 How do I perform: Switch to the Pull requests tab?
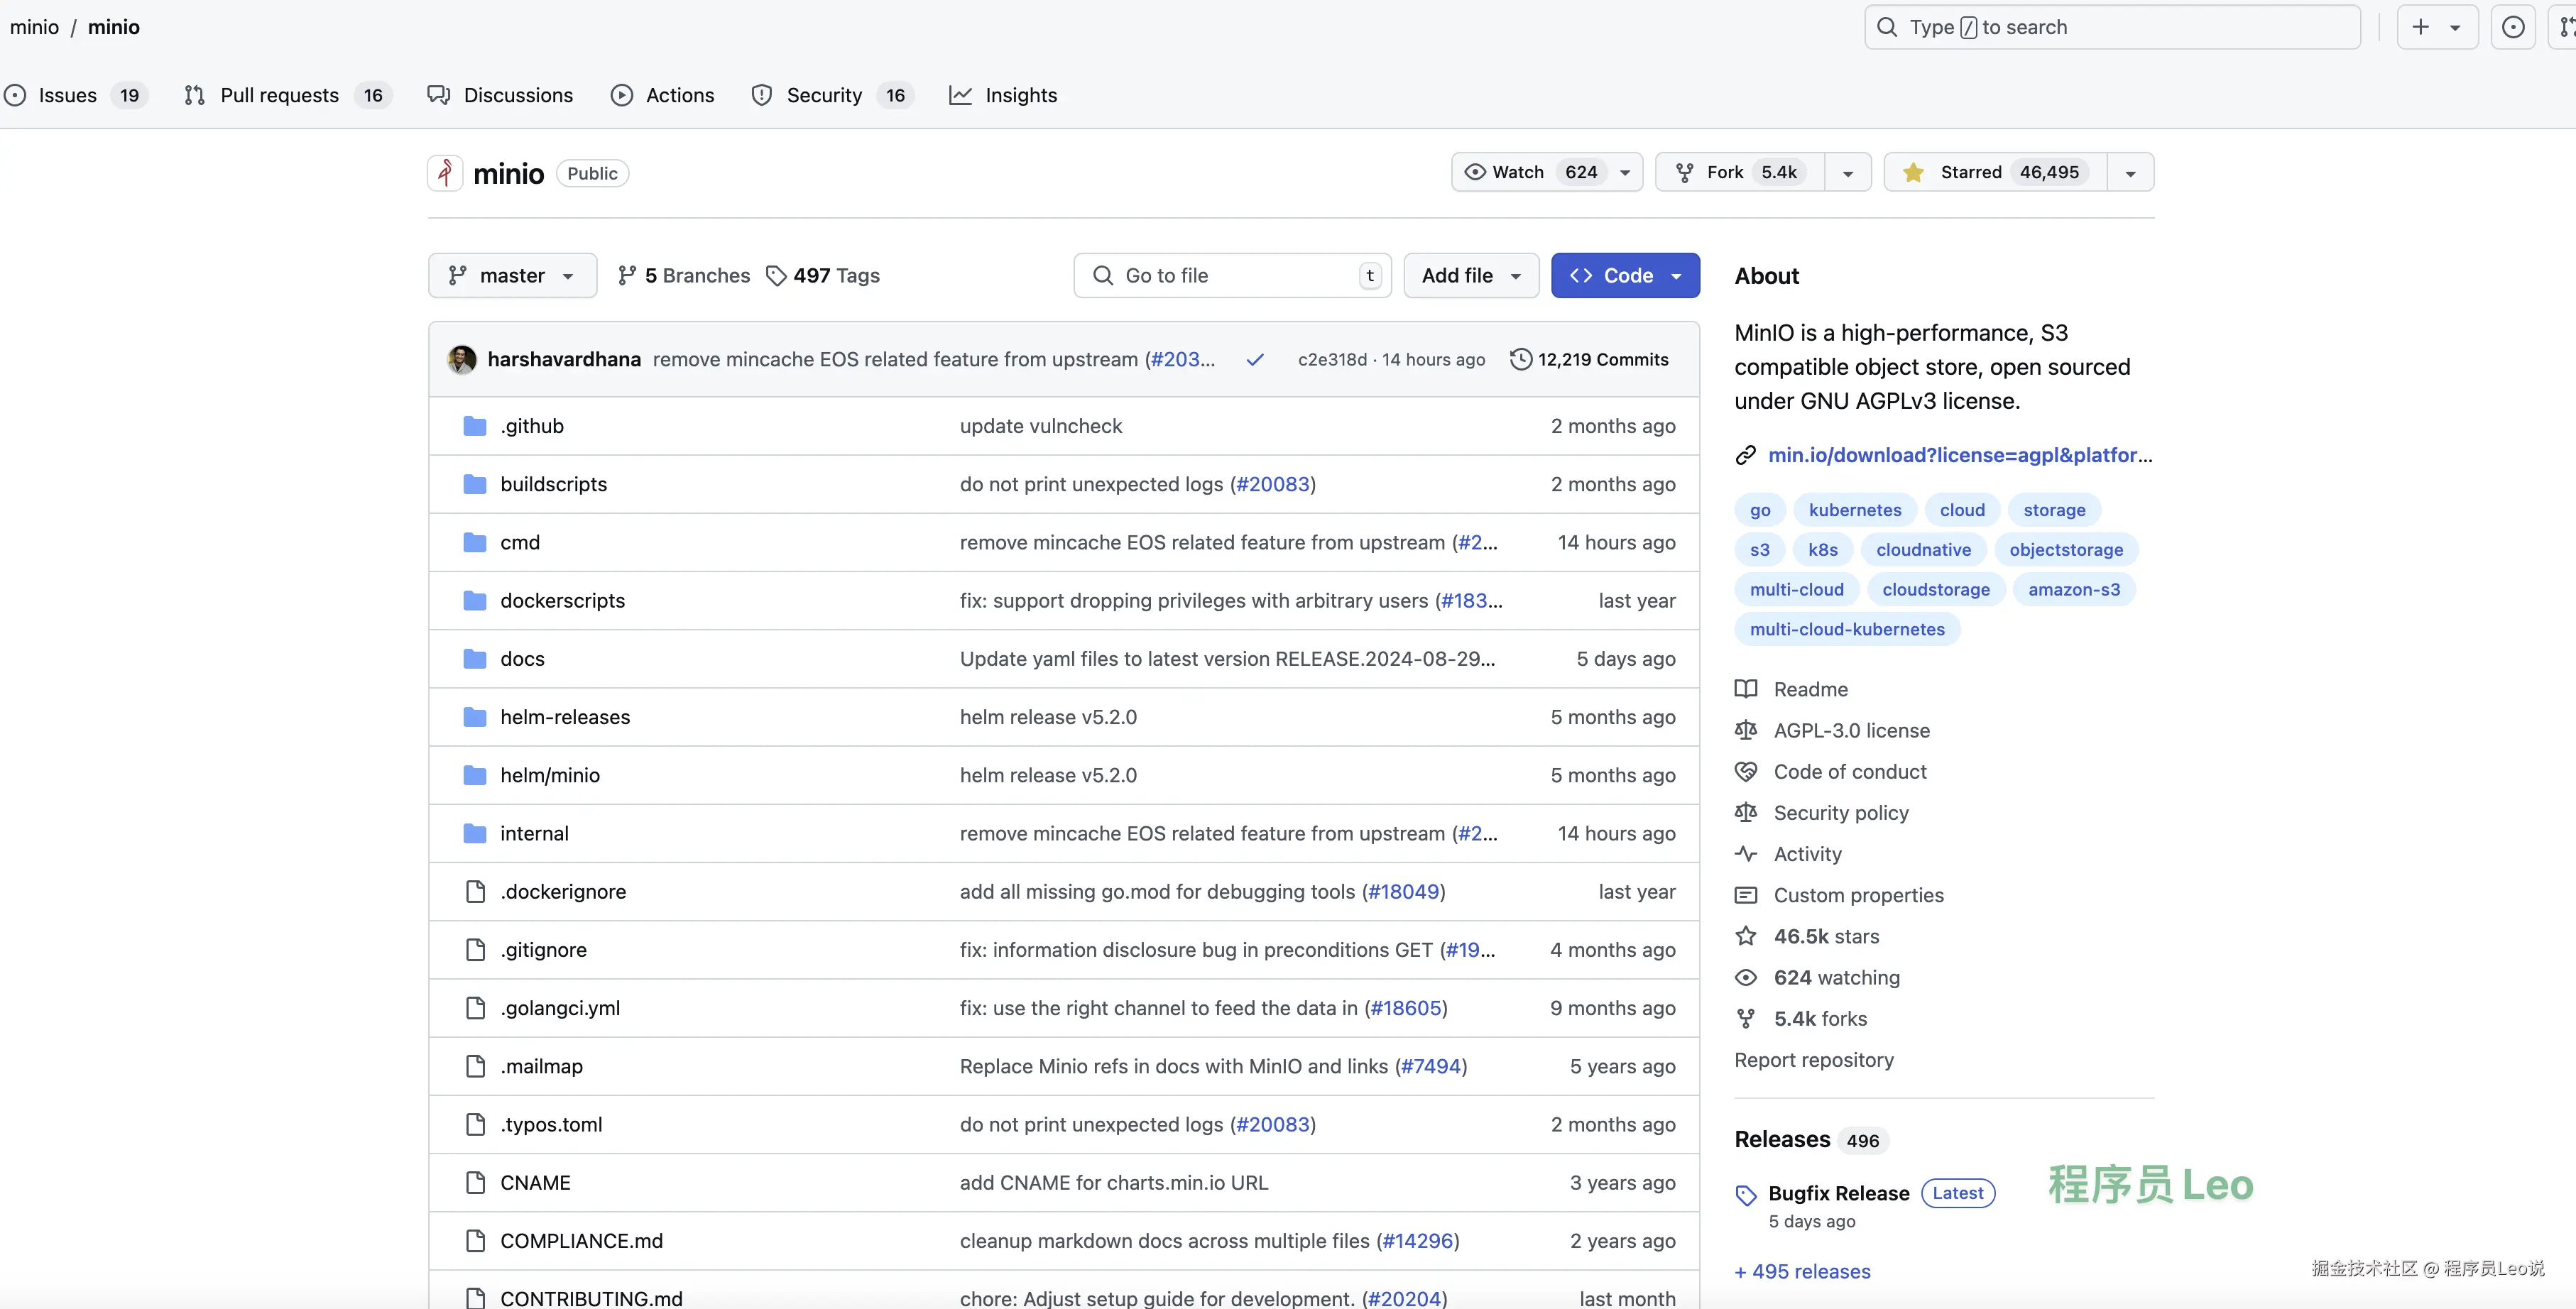point(279,95)
